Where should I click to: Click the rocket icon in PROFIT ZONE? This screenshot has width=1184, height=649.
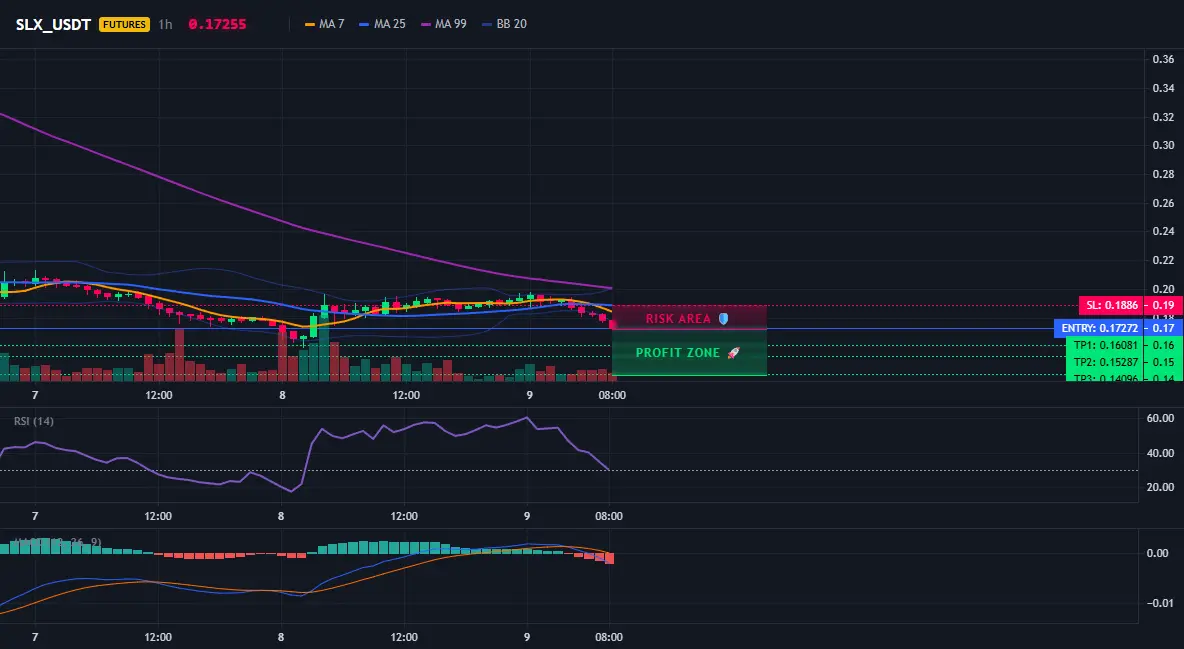coord(733,353)
